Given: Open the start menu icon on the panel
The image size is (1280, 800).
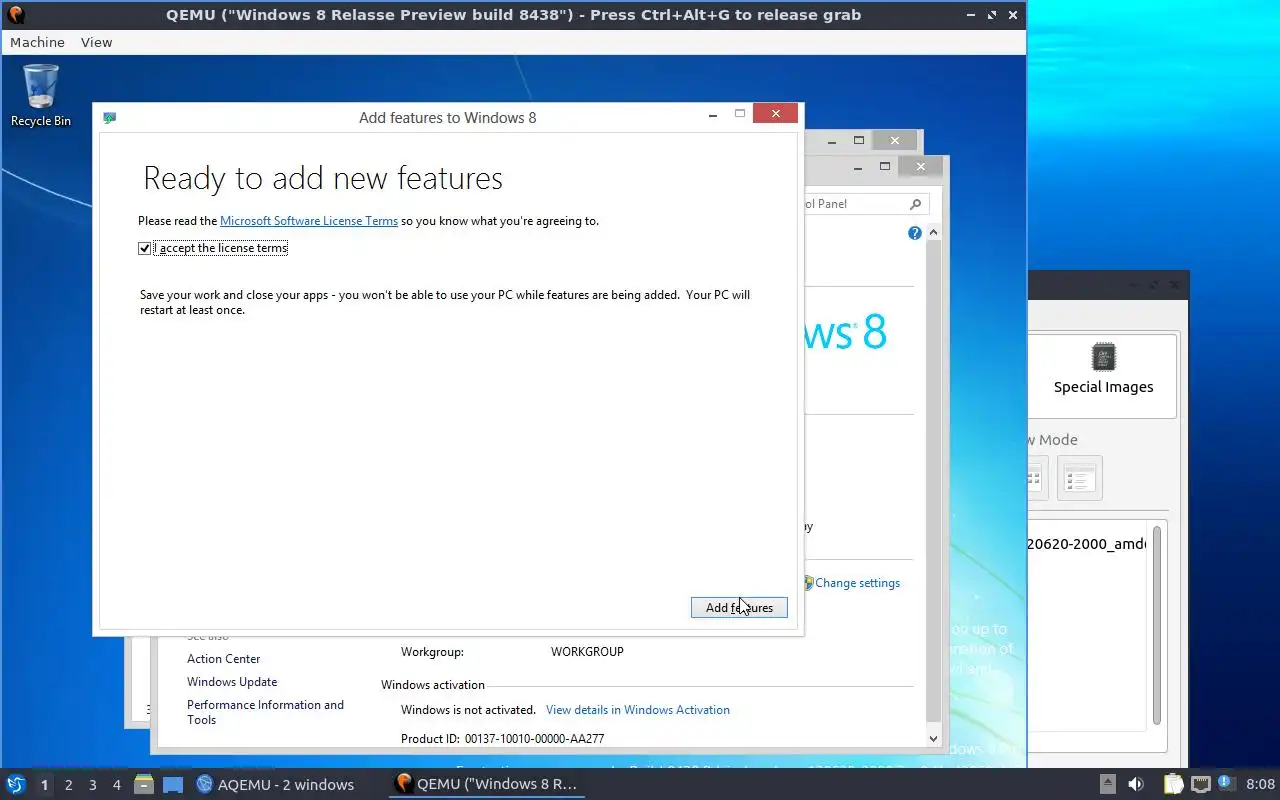Looking at the screenshot, I should click(16, 784).
